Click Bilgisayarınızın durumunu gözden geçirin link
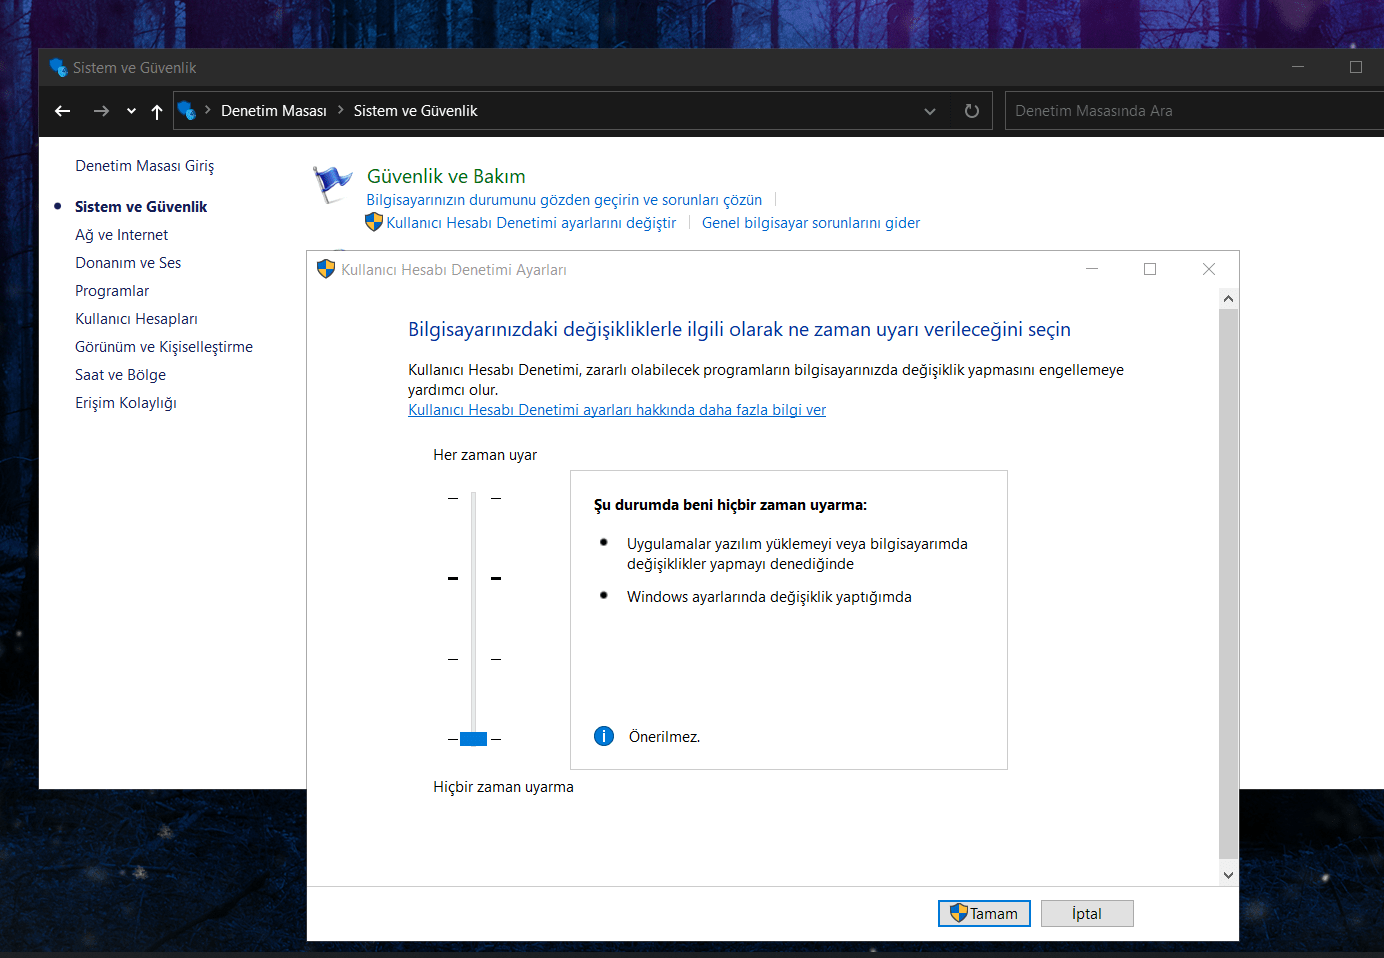Viewport: 1384px width, 958px height. pyautogui.click(x=564, y=200)
